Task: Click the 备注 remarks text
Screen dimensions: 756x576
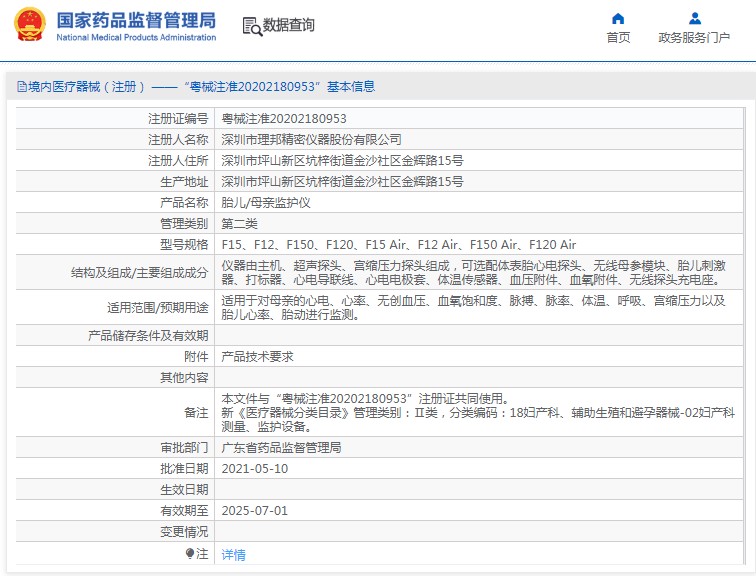Action: coord(478,413)
